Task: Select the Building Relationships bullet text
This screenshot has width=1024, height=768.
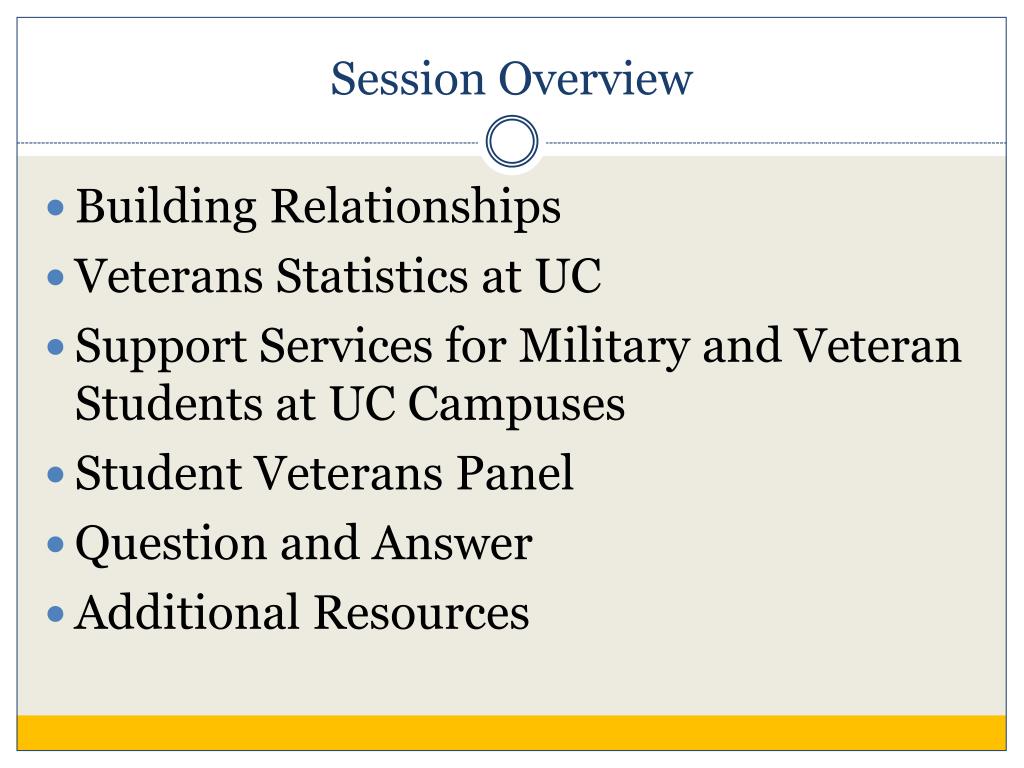Action: click(318, 207)
